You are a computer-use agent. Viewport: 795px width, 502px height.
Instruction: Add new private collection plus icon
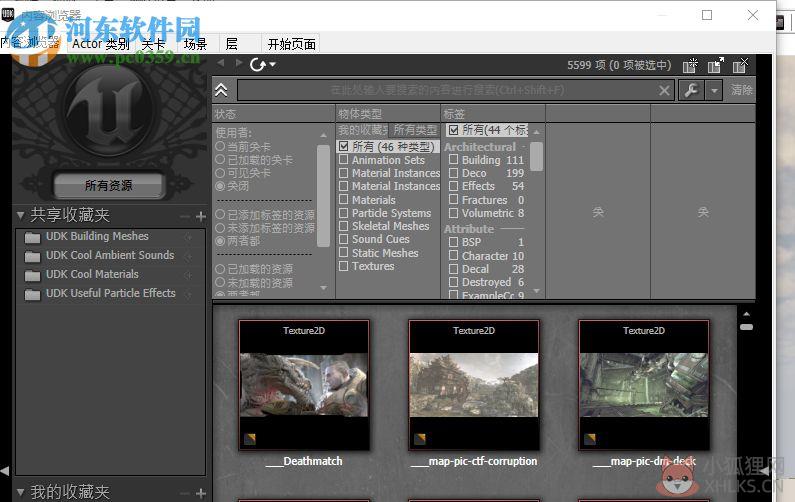click(201, 493)
